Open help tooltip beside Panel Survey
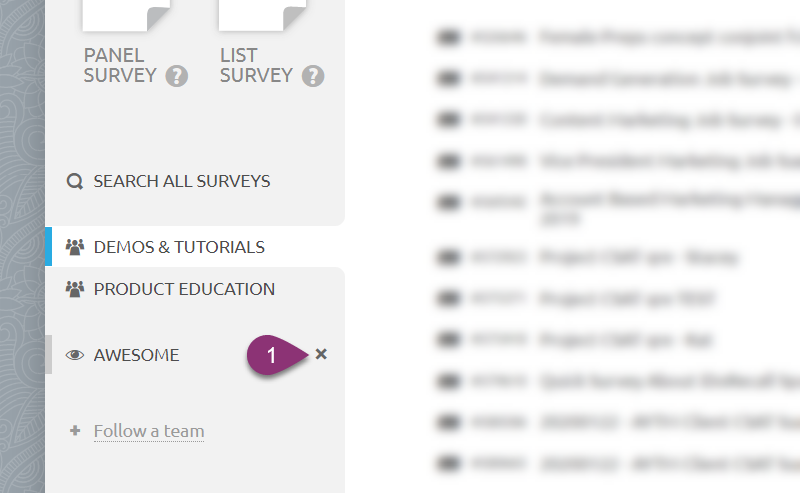Viewport: 800px width, 493px height. [x=177, y=76]
